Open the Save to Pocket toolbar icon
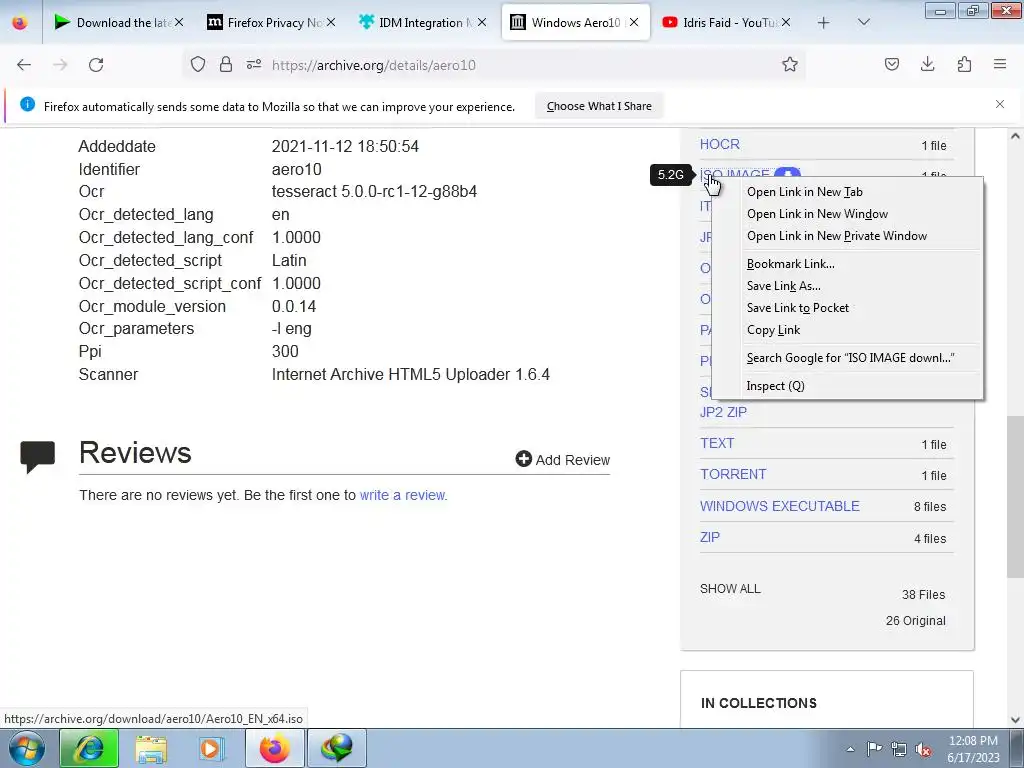1024x768 pixels. 892,65
